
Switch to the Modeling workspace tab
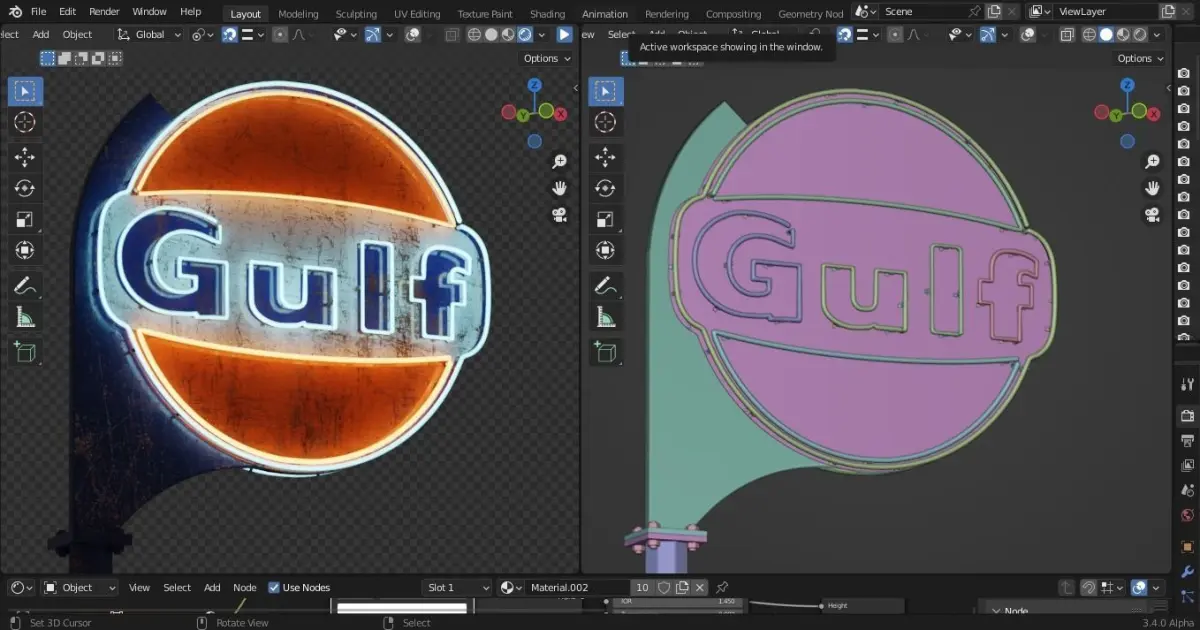tap(298, 14)
